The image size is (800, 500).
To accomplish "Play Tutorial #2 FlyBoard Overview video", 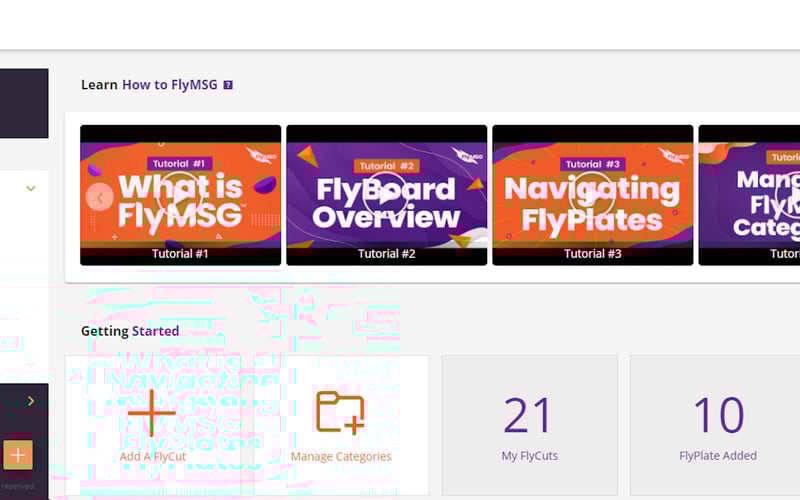I will (x=386, y=195).
